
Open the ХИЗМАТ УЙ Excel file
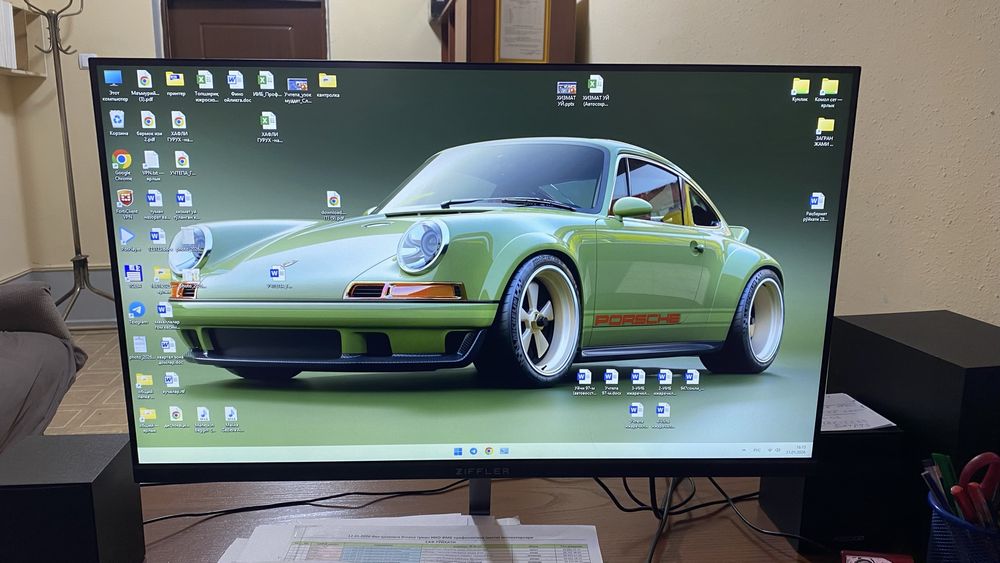tap(595, 91)
